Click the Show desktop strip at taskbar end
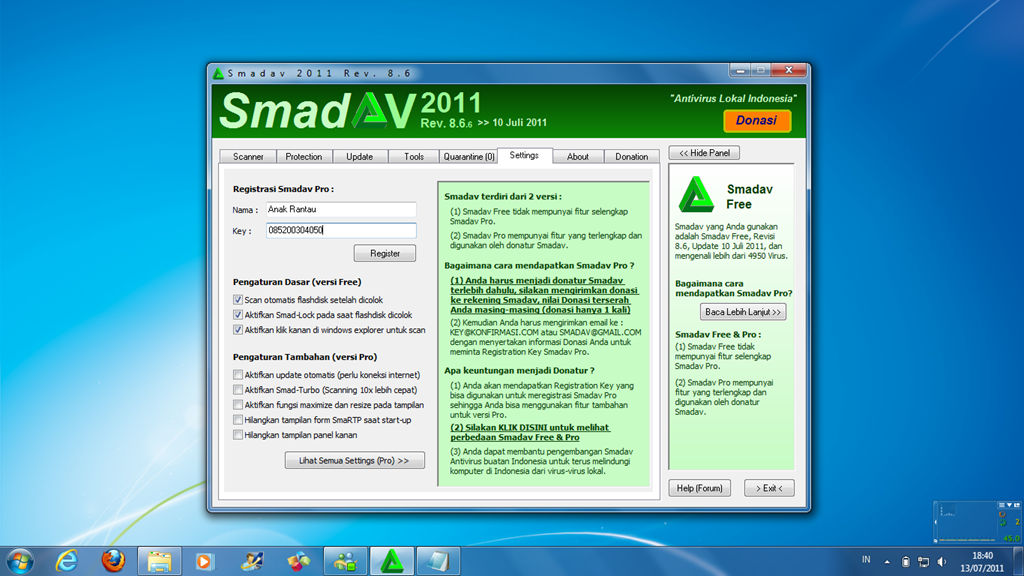Image resolution: width=1024 pixels, height=576 pixels. pyautogui.click(x=1019, y=562)
